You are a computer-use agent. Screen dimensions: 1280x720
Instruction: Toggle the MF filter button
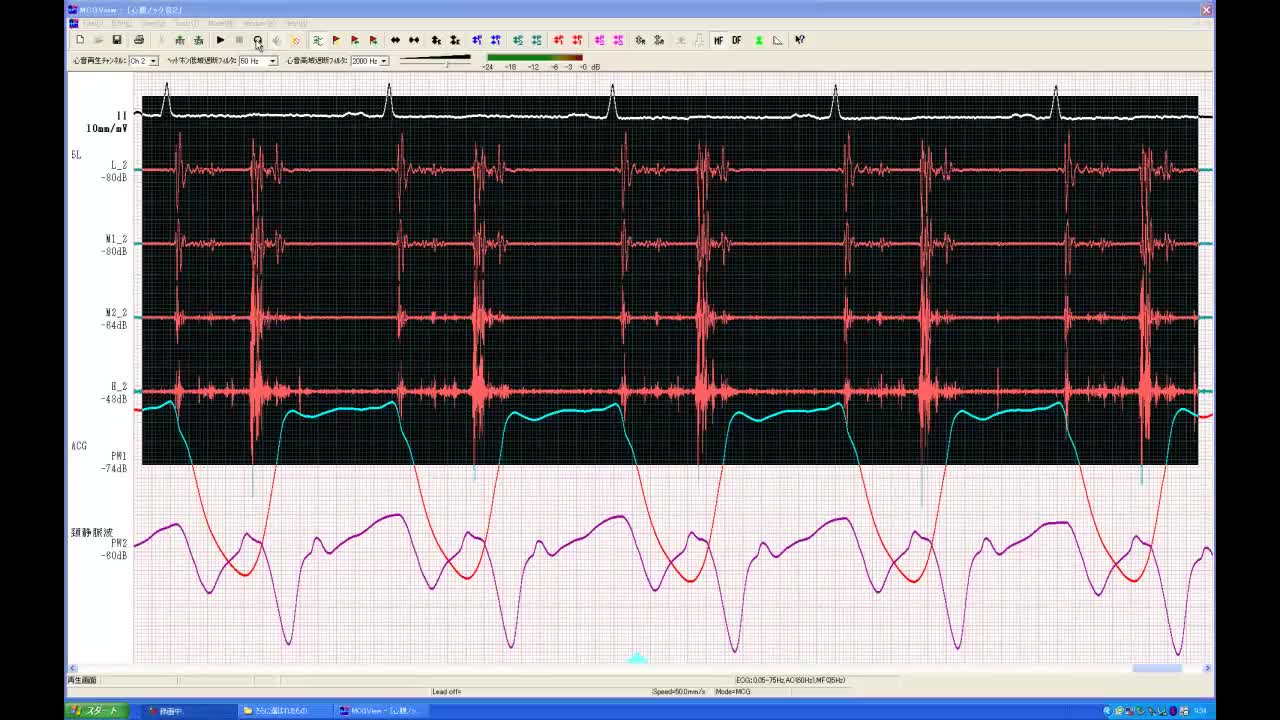(718, 40)
